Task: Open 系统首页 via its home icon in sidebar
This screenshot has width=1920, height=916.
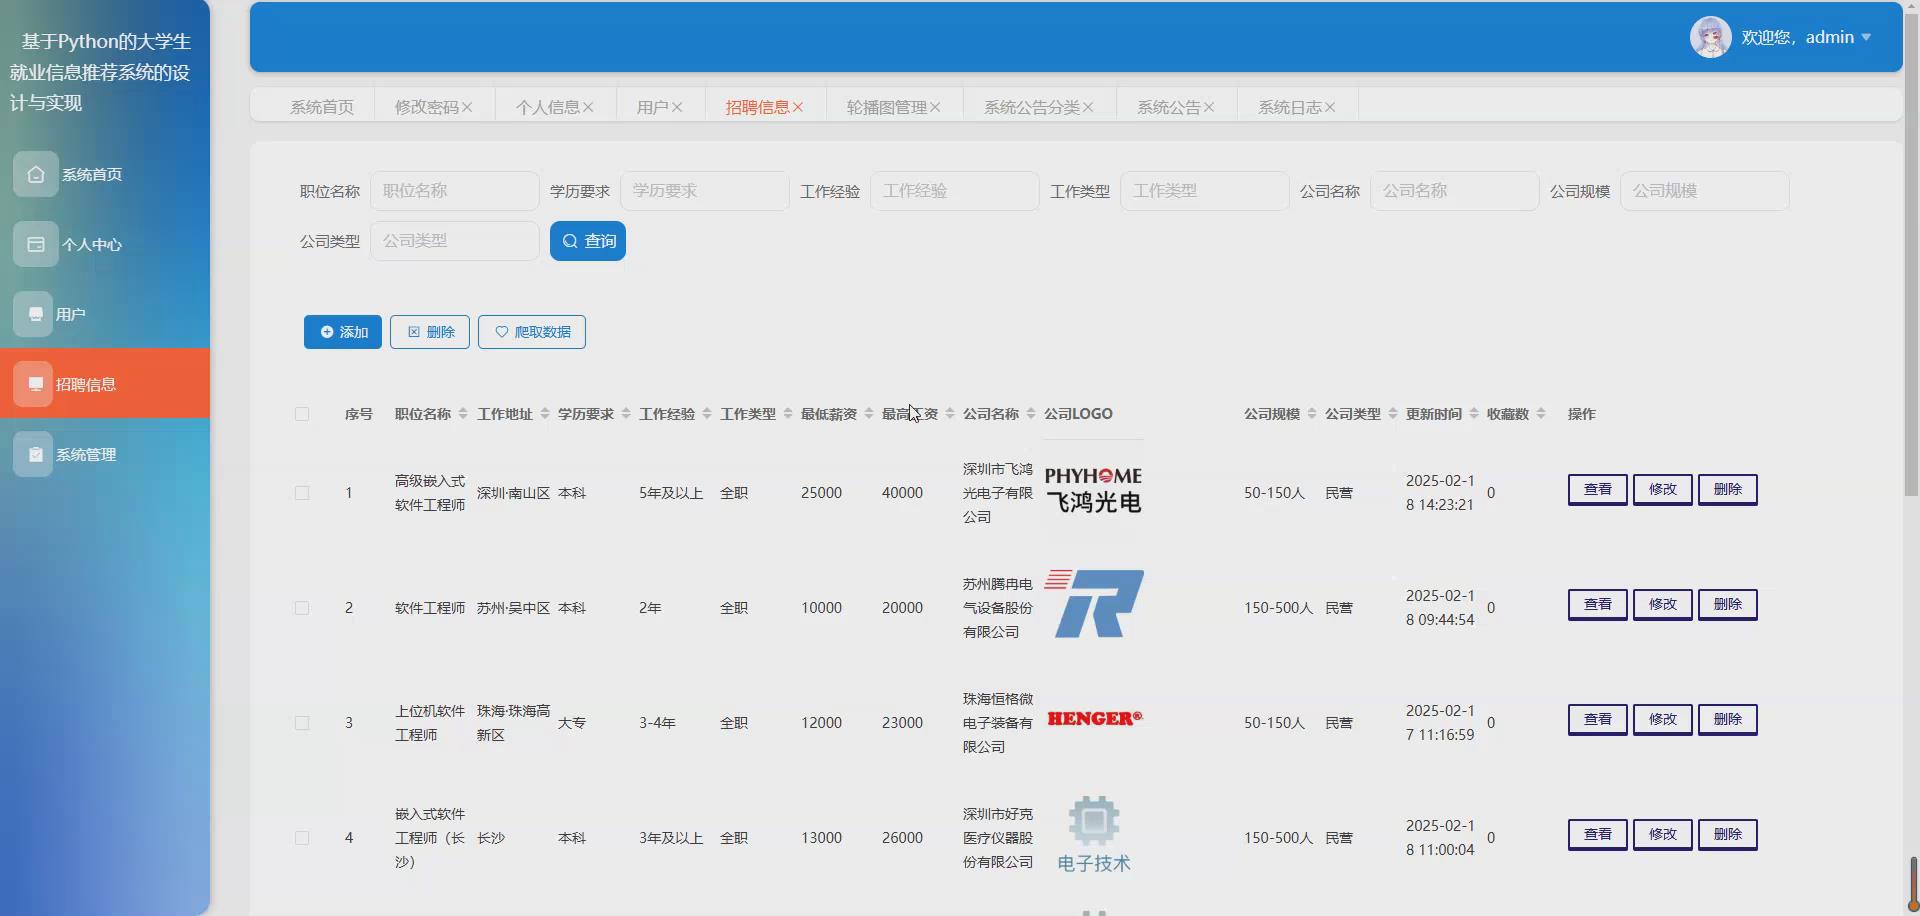Action: point(36,174)
